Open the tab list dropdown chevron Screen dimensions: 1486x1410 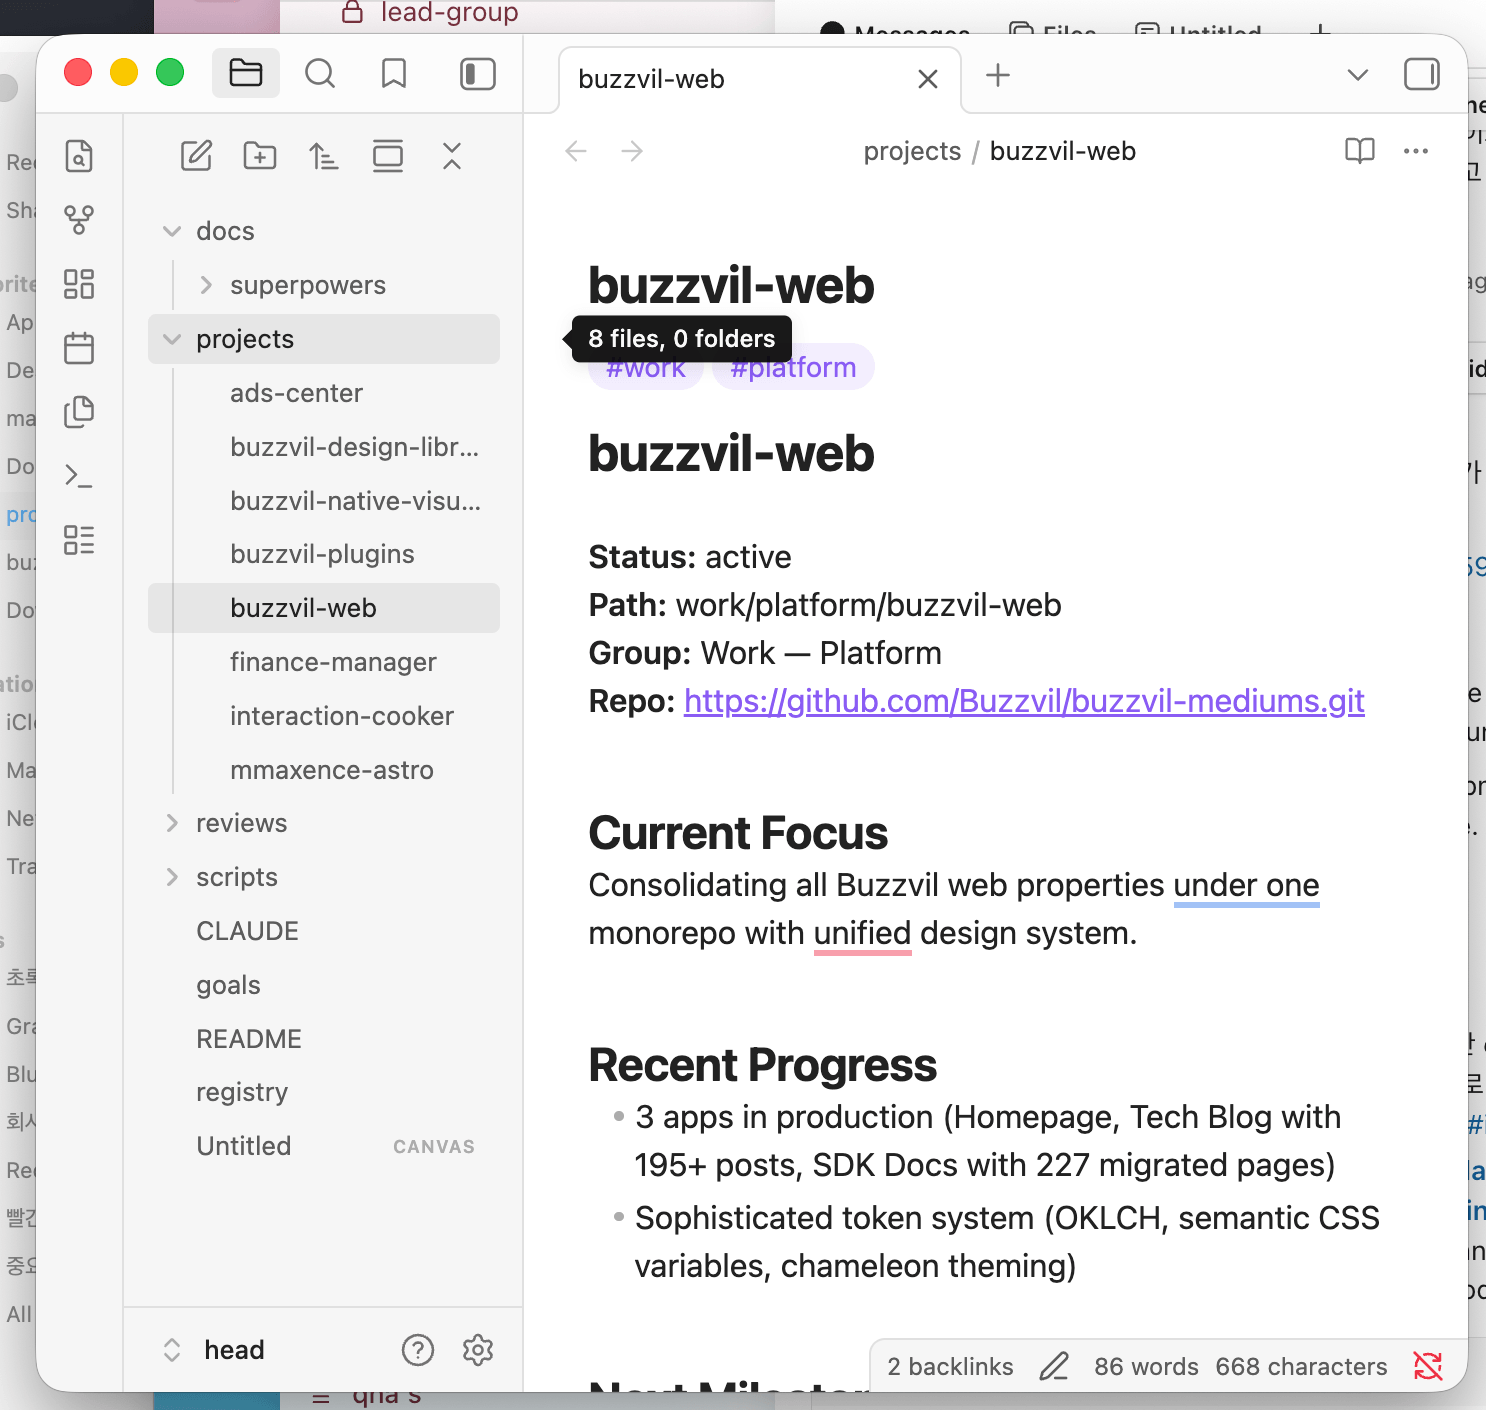pyautogui.click(x=1357, y=75)
